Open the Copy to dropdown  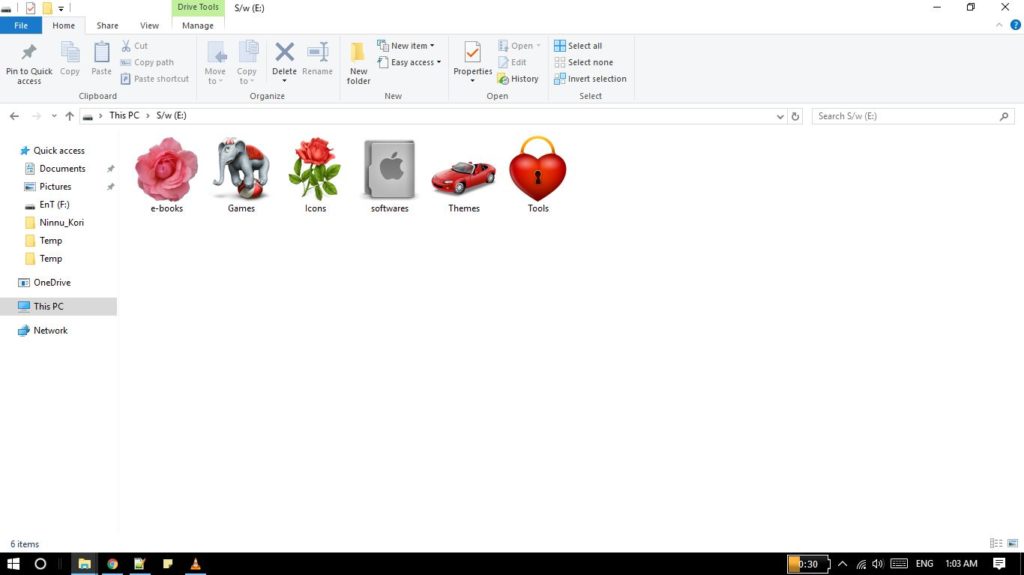point(247,63)
